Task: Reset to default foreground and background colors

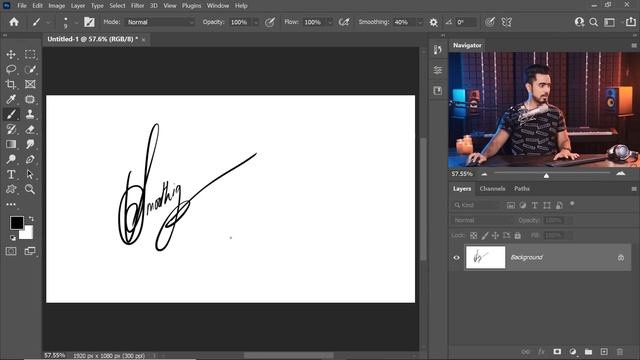Action: click(13, 238)
